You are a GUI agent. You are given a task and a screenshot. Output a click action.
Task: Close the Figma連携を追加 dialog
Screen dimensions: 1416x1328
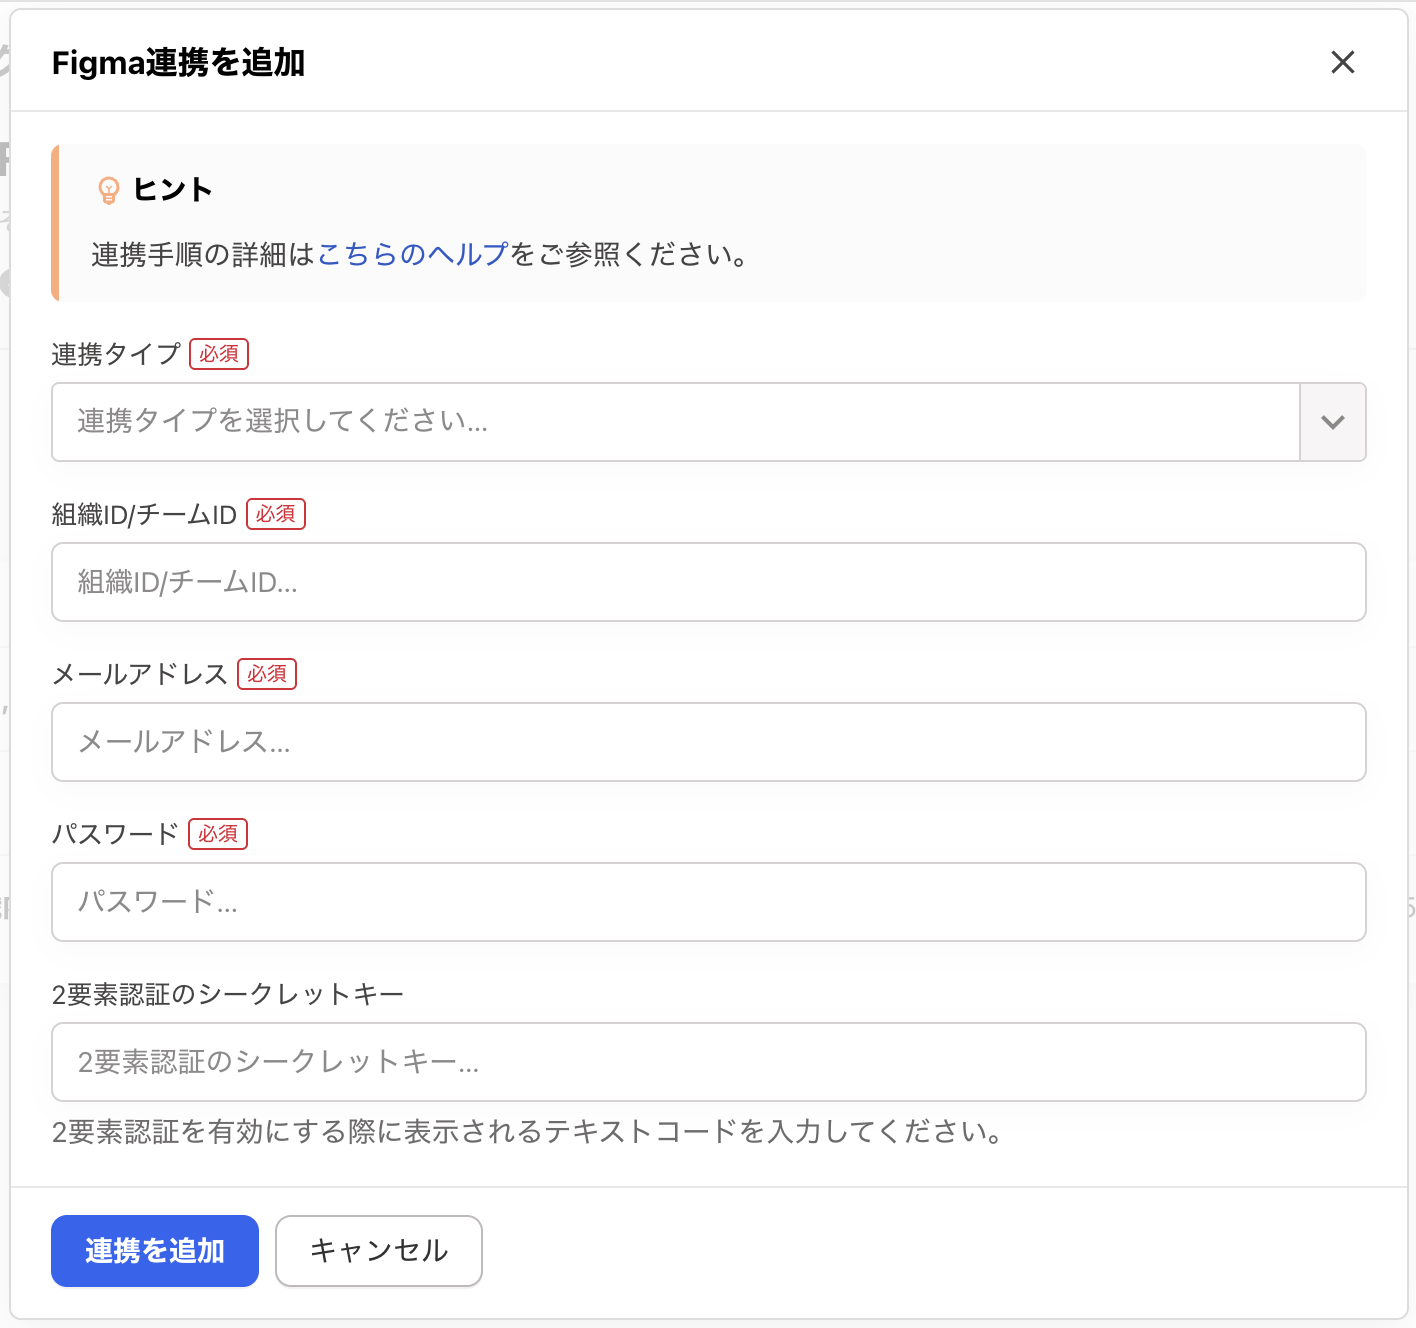point(1342,62)
